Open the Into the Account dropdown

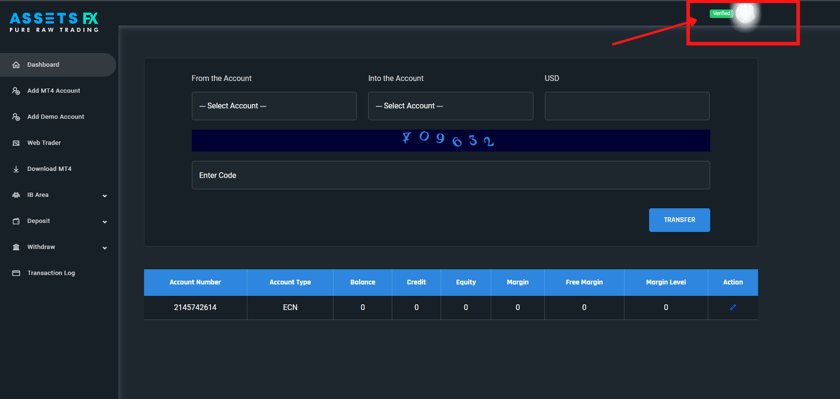pyautogui.click(x=451, y=106)
